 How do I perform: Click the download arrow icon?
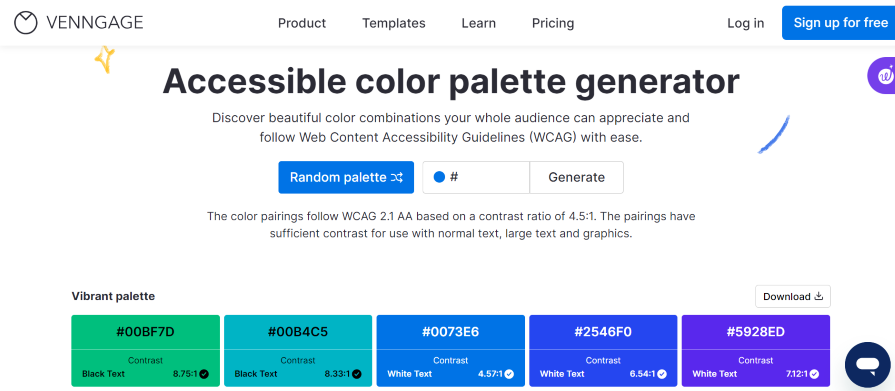818,296
